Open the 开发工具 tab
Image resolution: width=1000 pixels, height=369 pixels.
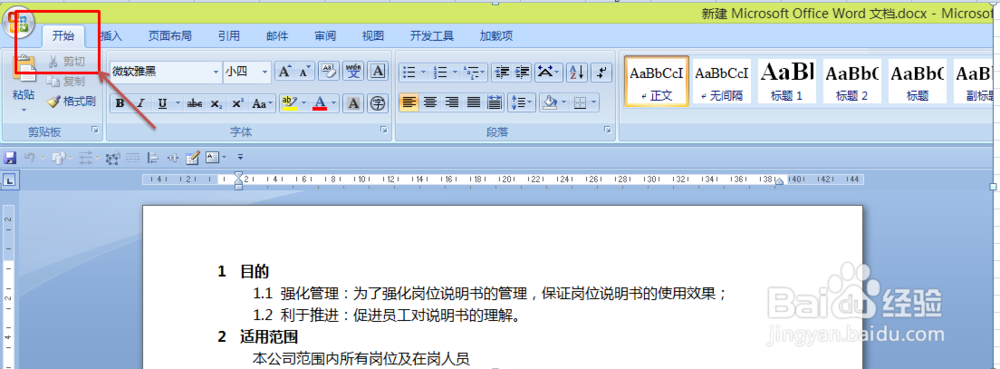pyautogui.click(x=432, y=36)
